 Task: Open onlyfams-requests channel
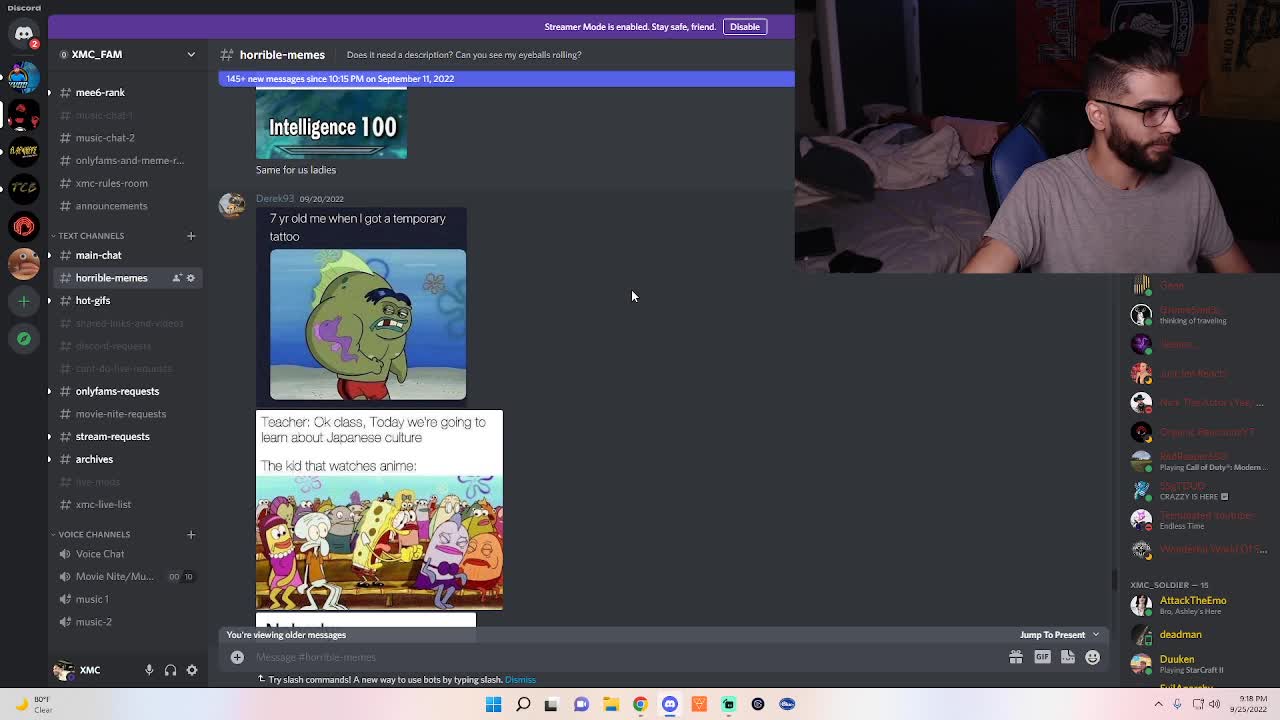coord(128,391)
